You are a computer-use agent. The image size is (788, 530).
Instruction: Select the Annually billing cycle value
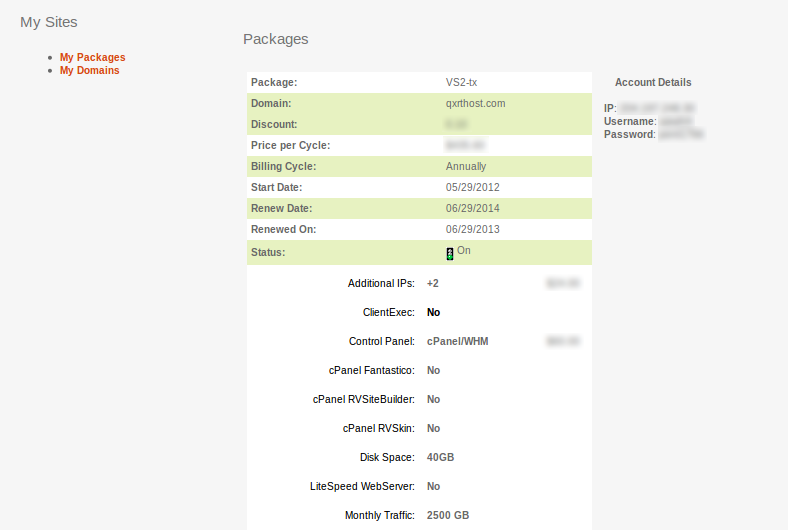466,166
